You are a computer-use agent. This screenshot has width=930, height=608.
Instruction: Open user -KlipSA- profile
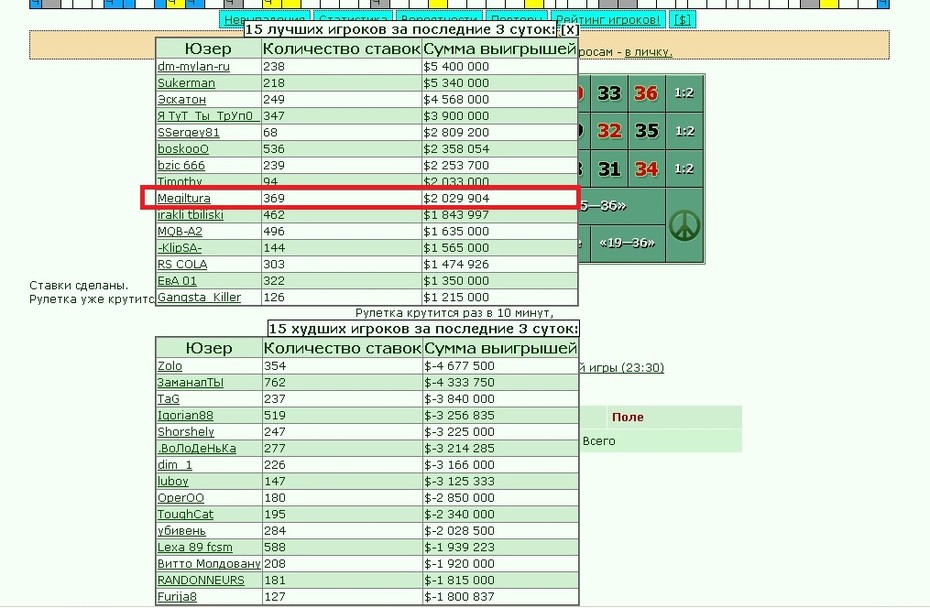pyautogui.click(x=180, y=248)
